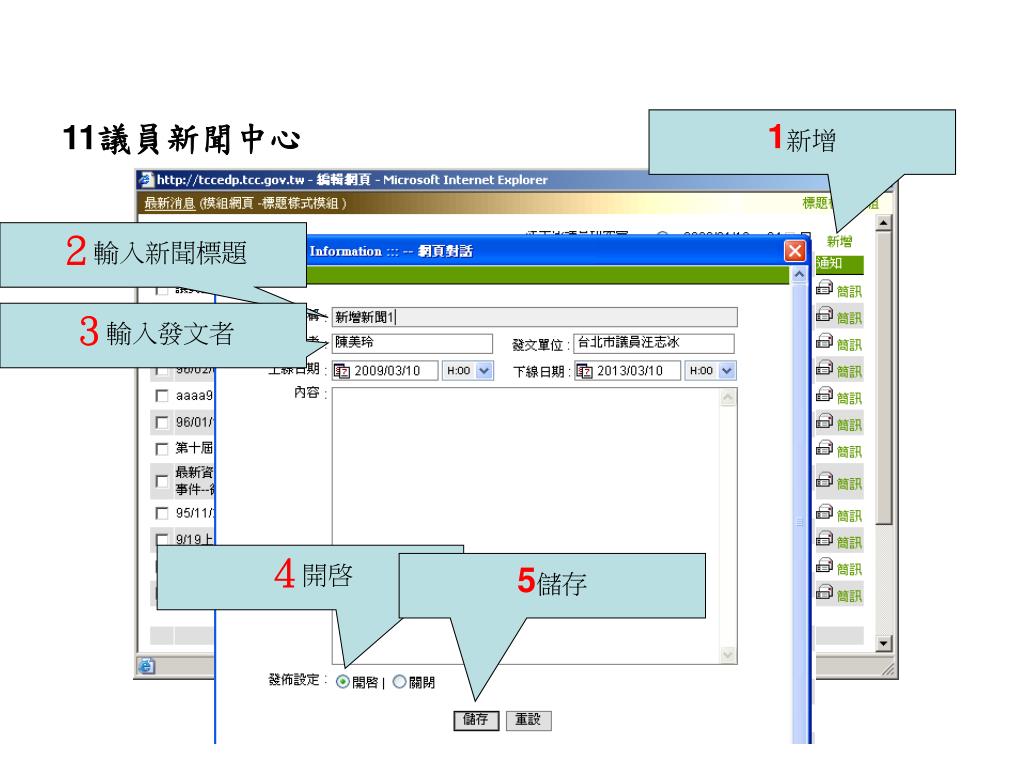Screen dimensions: 1024x768
Task: Click the down arrow of the 內容 textarea scrollbar
Action: coord(728,654)
